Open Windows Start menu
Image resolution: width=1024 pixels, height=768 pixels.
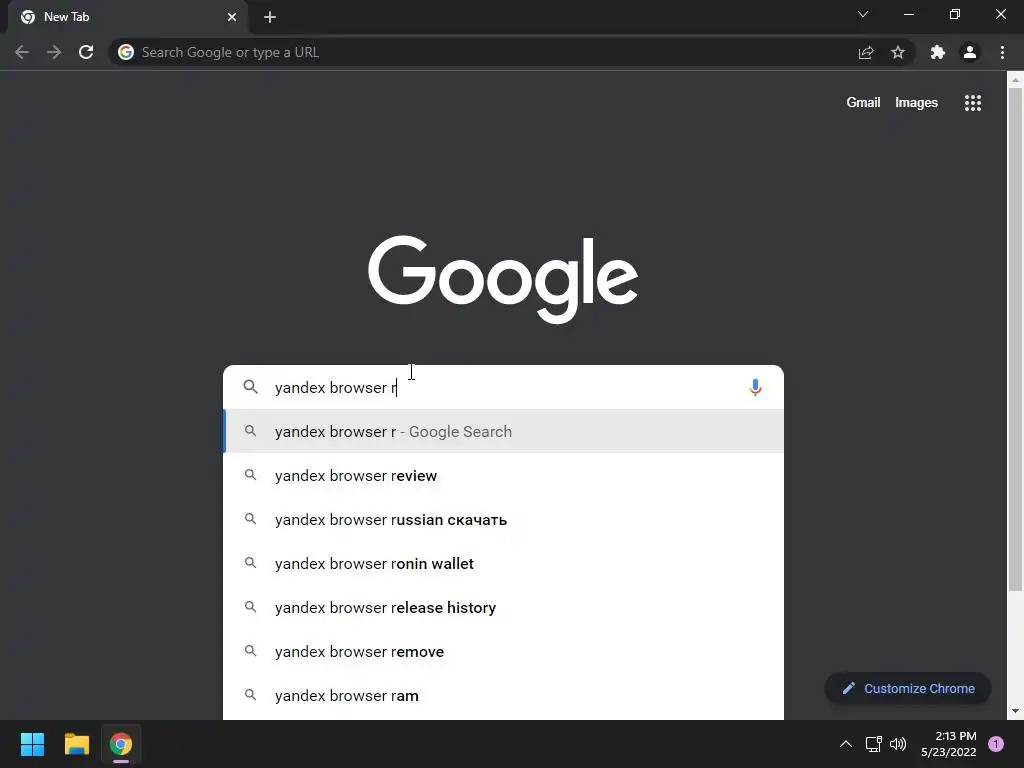(x=32, y=744)
